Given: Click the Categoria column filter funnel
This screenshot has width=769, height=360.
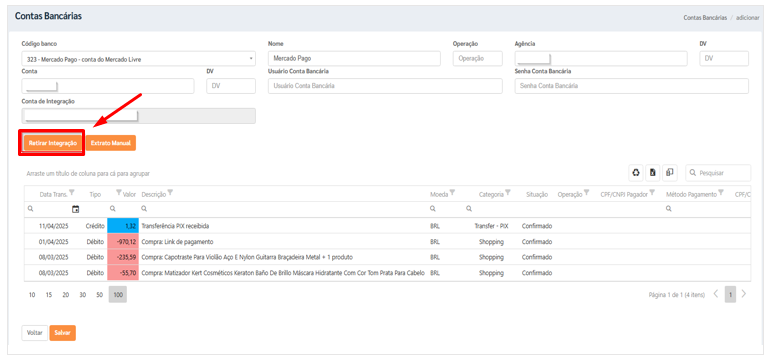Looking at the screenshot, I should click(x=508, y=193).
